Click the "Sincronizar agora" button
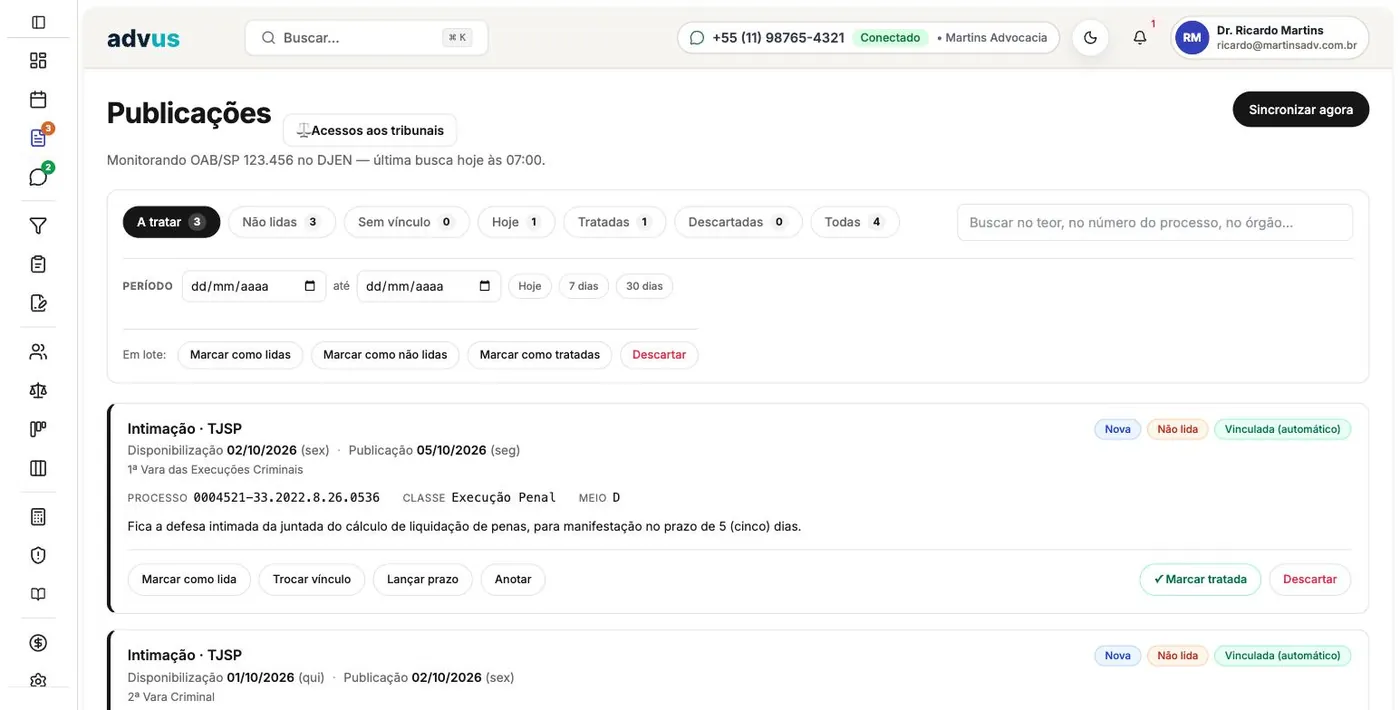The image size is (1400, 710). coord(1301,109)
